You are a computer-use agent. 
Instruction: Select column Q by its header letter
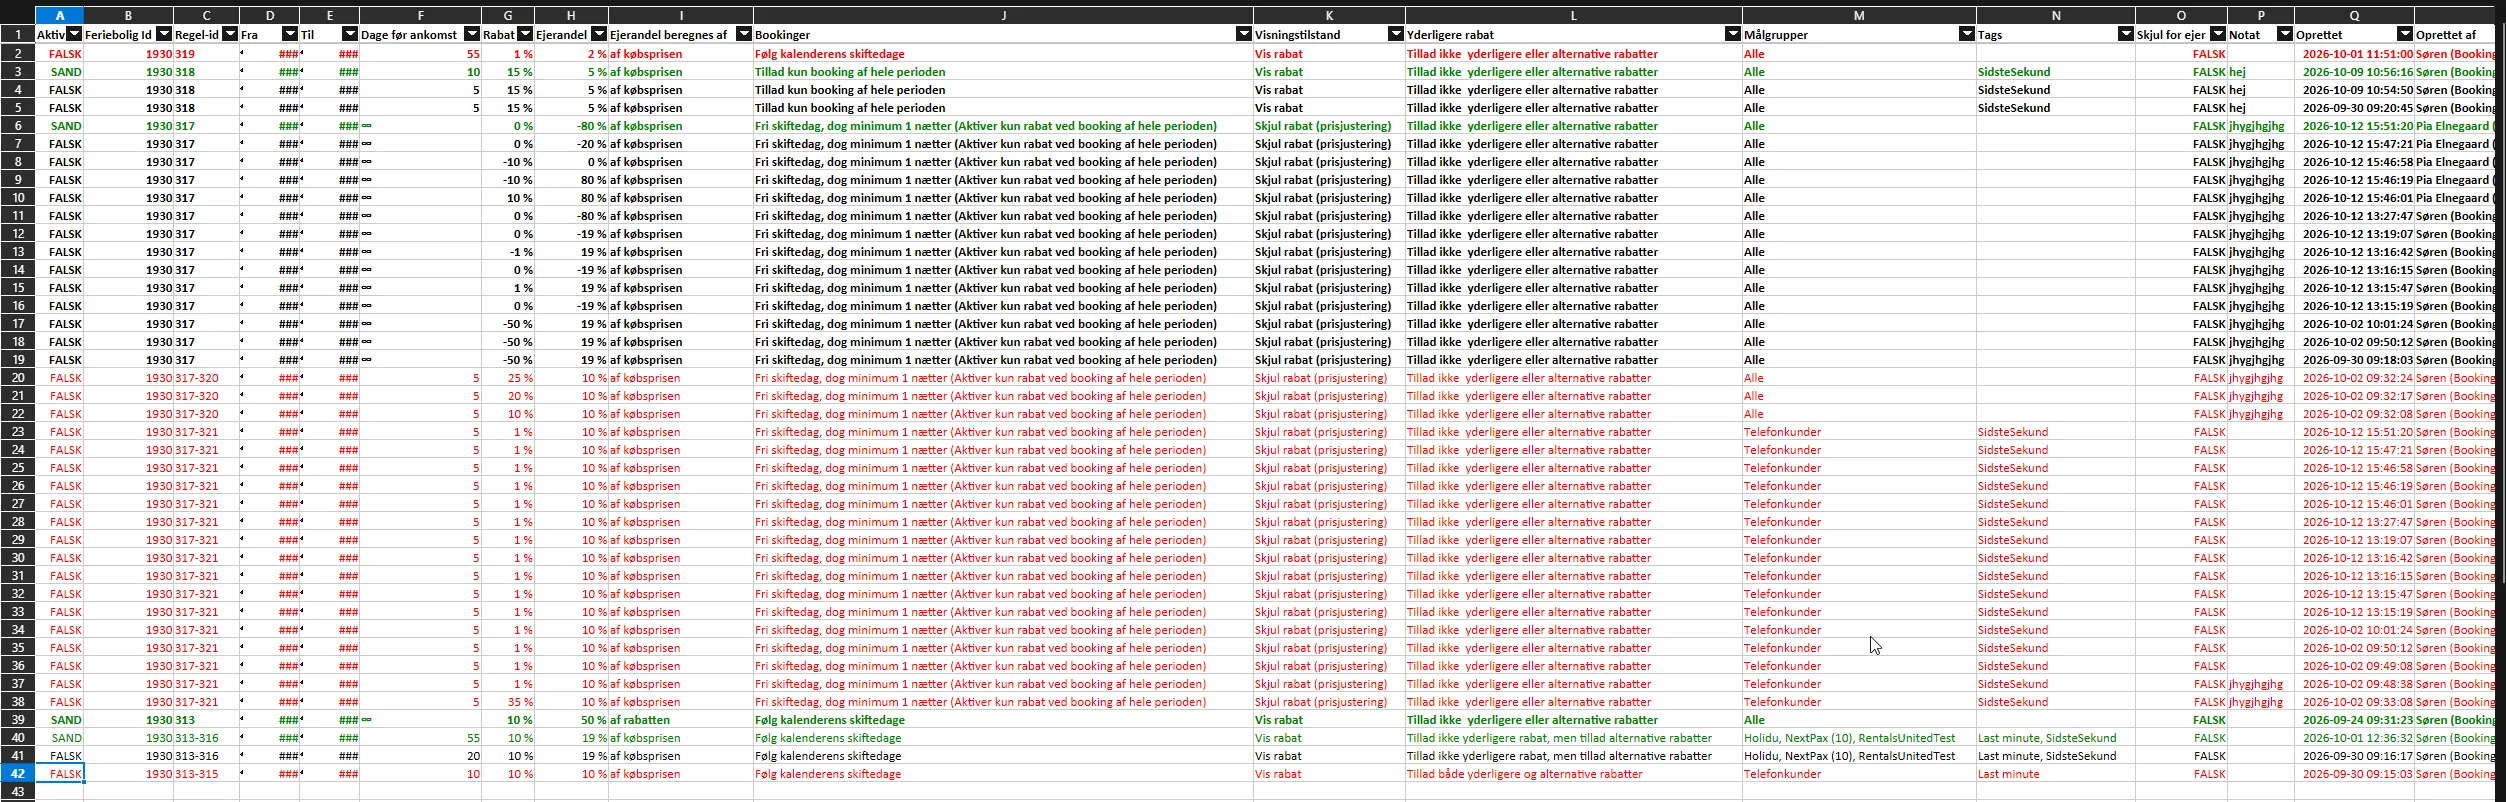[x=2354, y=15]
